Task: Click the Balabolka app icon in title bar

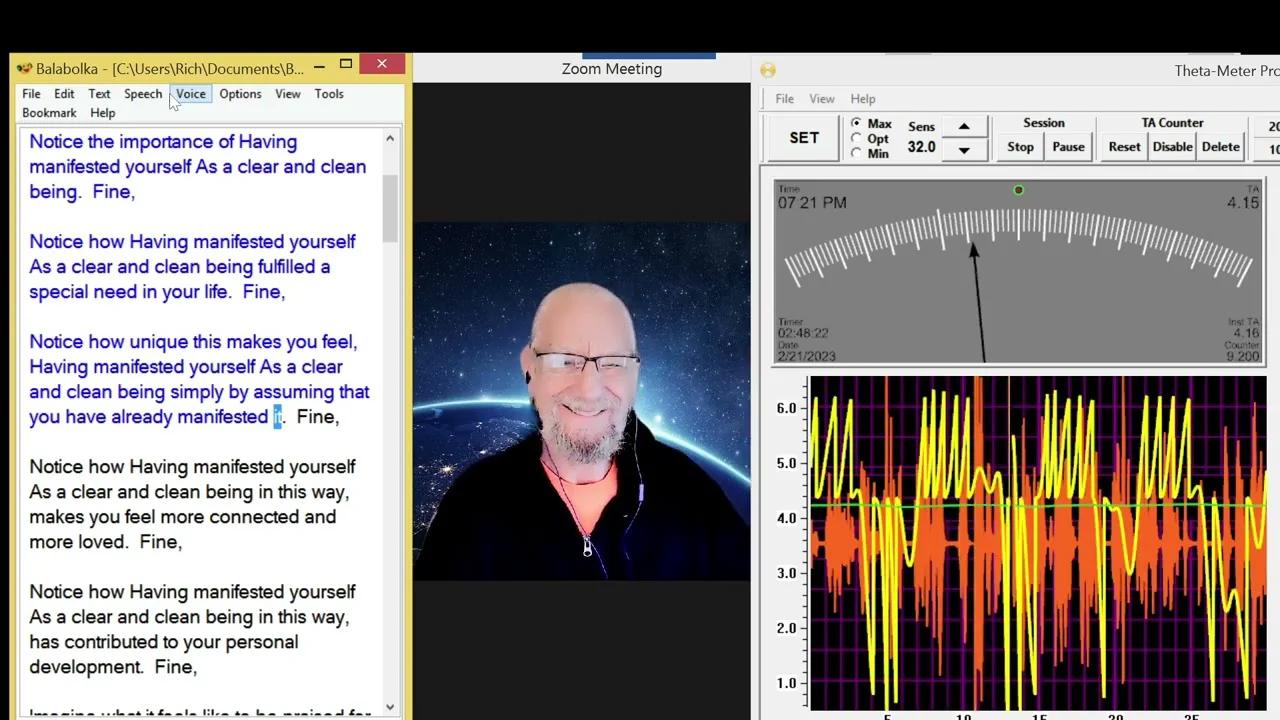Action: [24, 69]
